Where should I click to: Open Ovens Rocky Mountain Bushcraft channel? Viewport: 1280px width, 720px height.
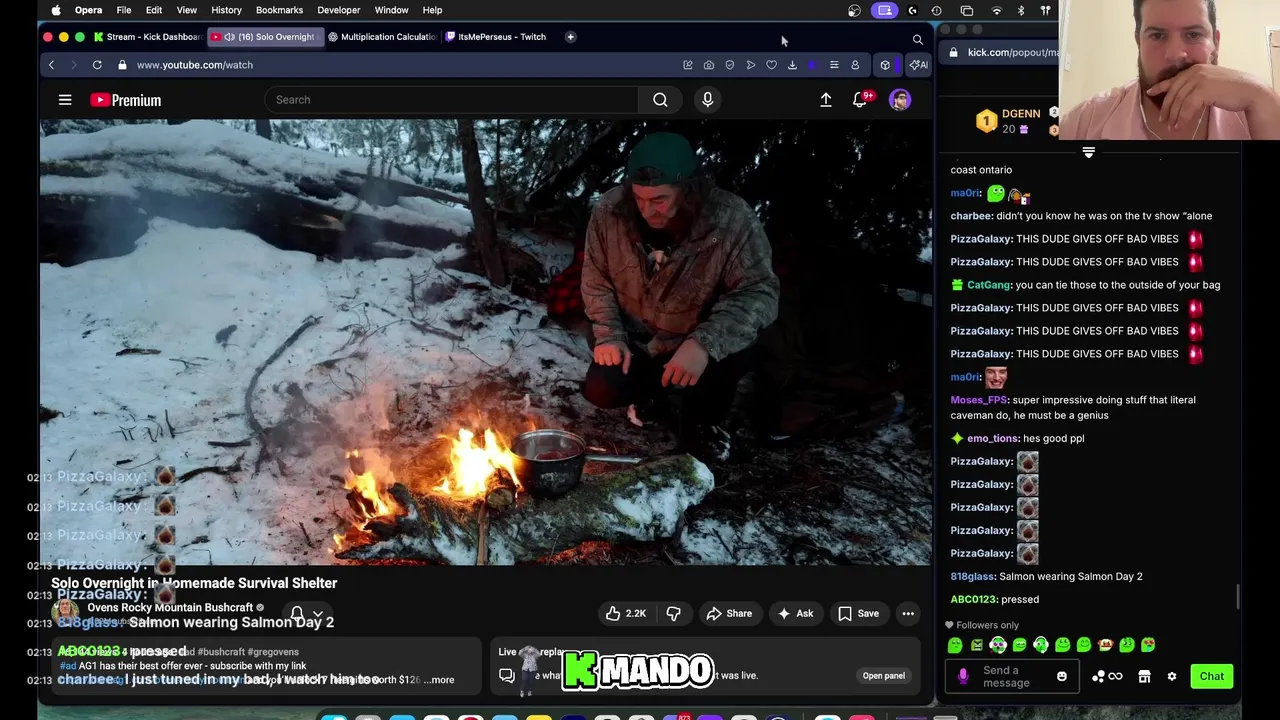click(x=170, y=608)
